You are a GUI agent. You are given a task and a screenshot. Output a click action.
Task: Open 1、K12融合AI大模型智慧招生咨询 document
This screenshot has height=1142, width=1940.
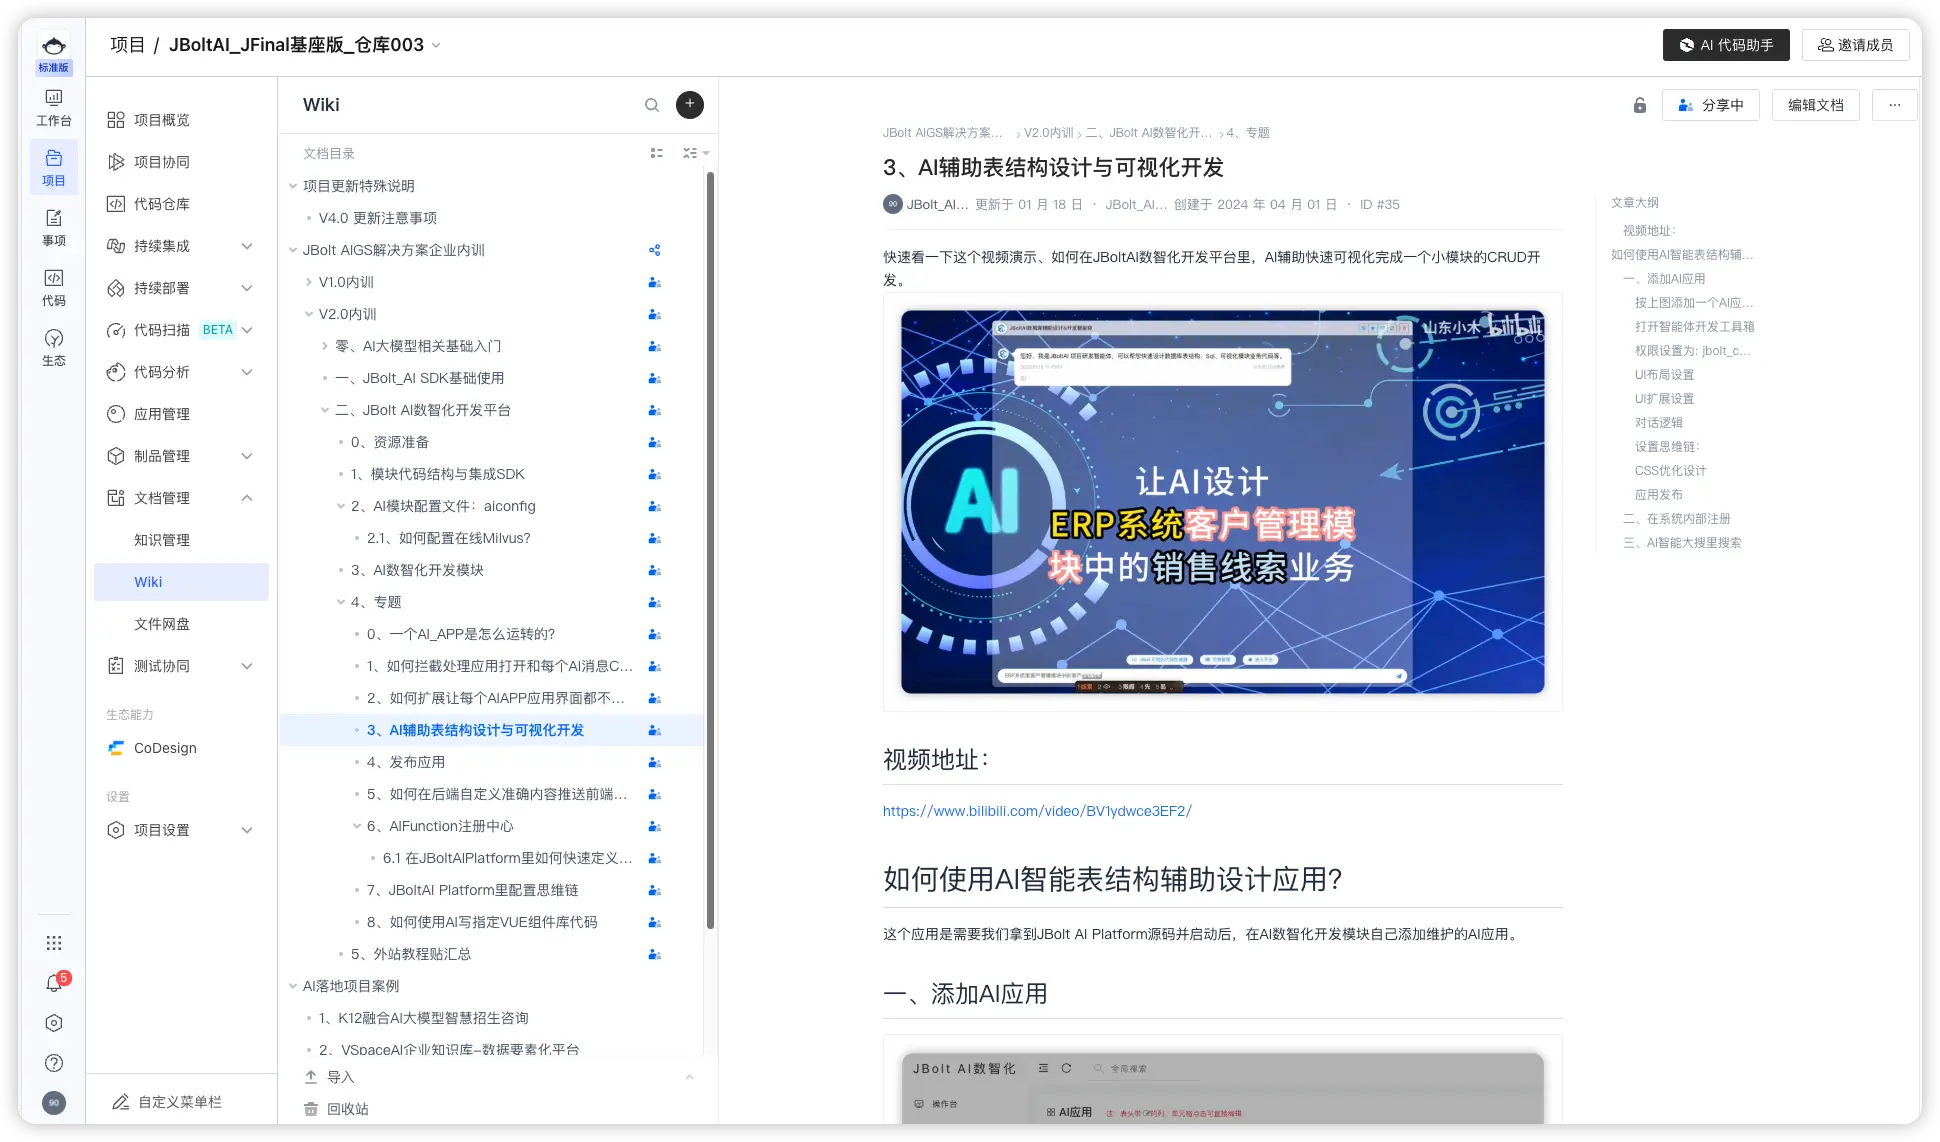(x=424, y=1018)
